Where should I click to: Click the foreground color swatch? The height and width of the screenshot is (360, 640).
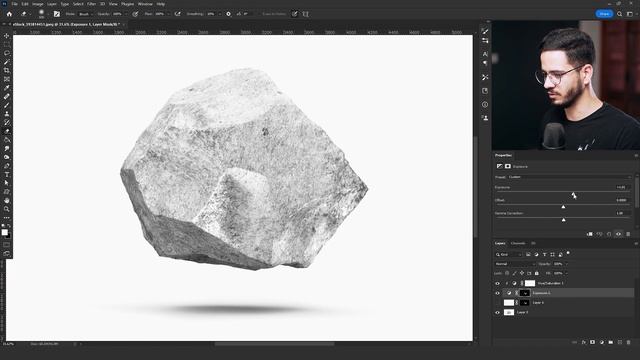click(x=4, y=232)
